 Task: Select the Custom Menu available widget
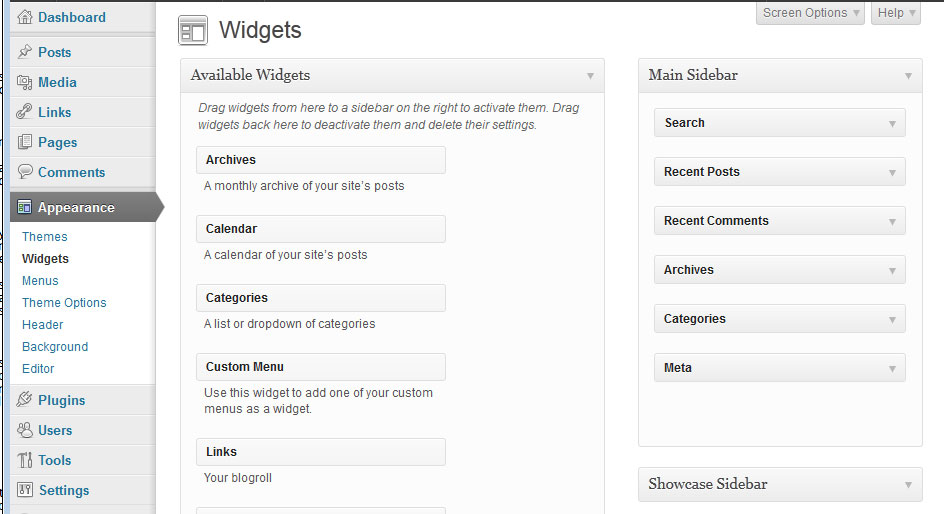pos(321,367)
